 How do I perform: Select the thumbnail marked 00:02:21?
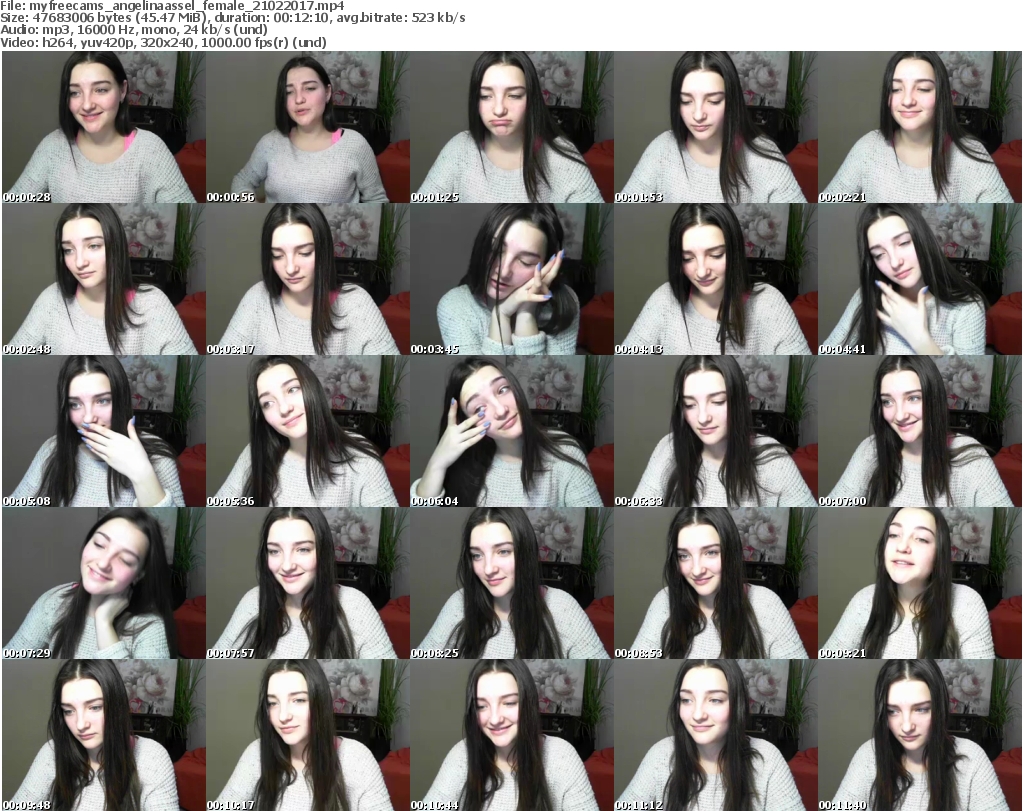(920, 127)
